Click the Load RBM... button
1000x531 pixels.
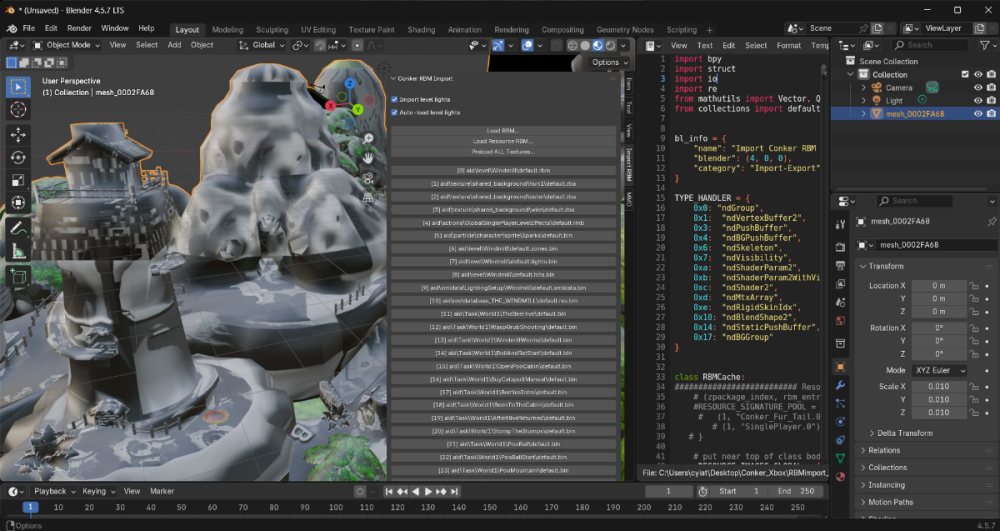point(503,131)
